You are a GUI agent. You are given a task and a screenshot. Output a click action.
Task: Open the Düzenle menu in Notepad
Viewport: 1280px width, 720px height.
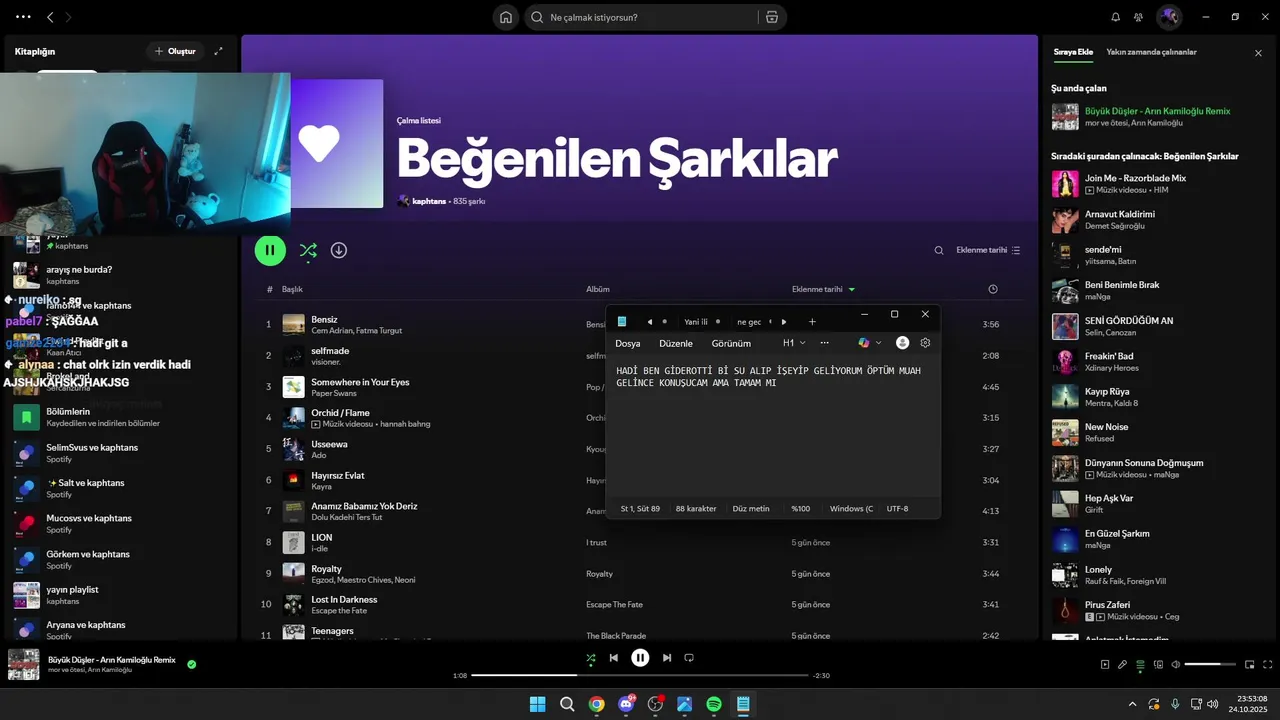pos(676,343)
